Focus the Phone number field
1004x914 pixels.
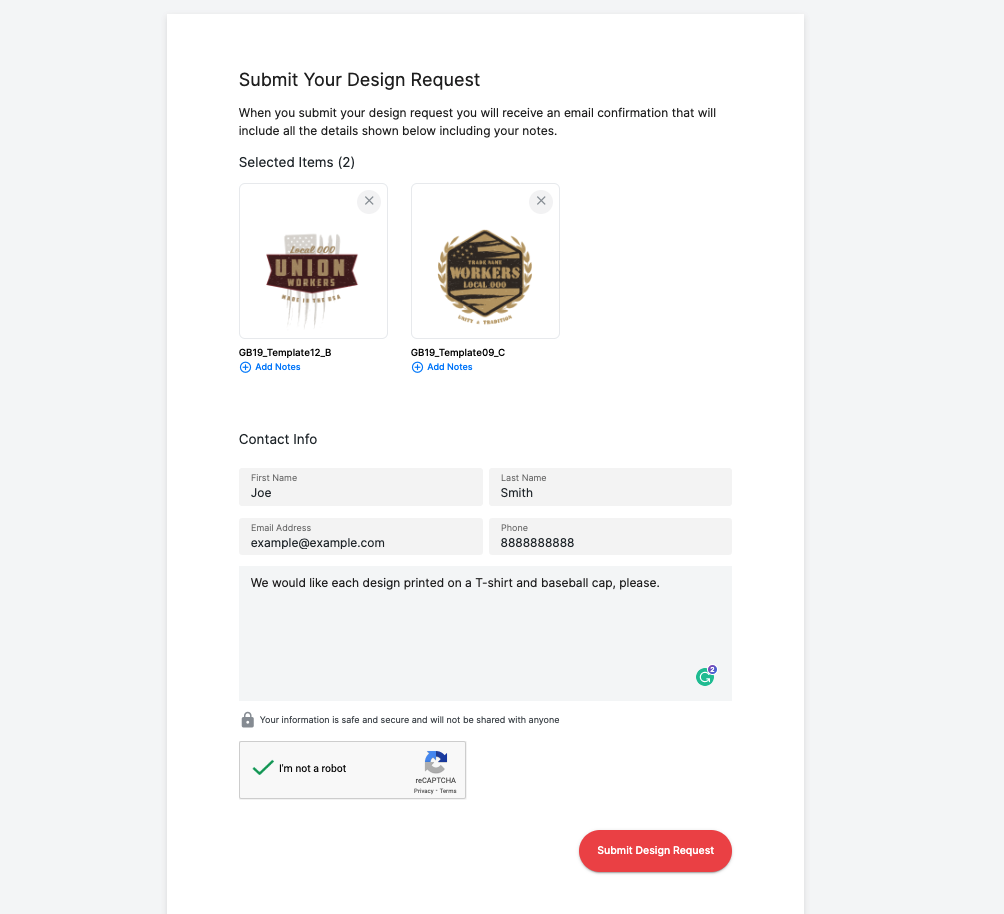click(610, 537)
